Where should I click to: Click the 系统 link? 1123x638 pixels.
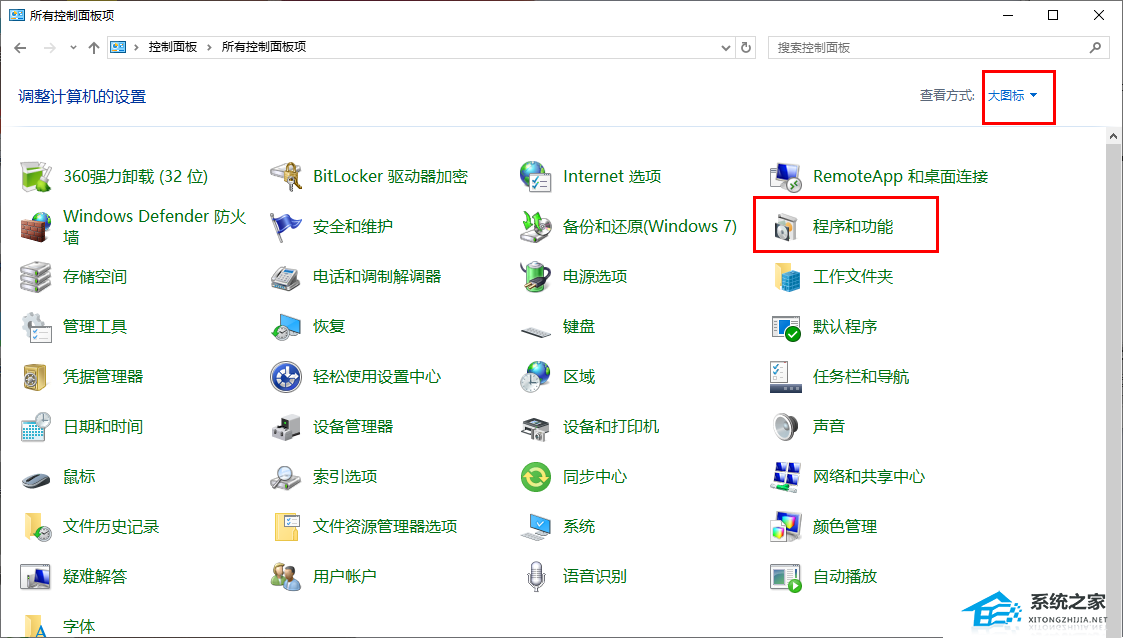pos(579,526)
